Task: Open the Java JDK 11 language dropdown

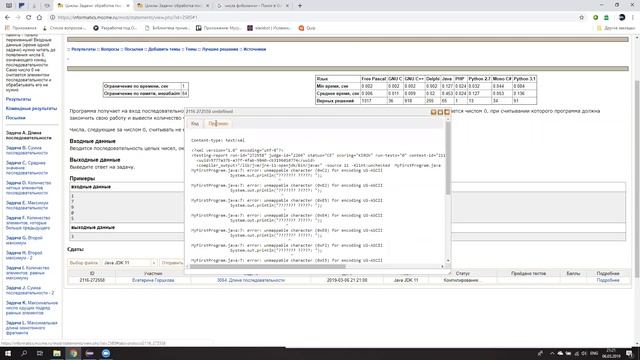Action: (129, 263)
